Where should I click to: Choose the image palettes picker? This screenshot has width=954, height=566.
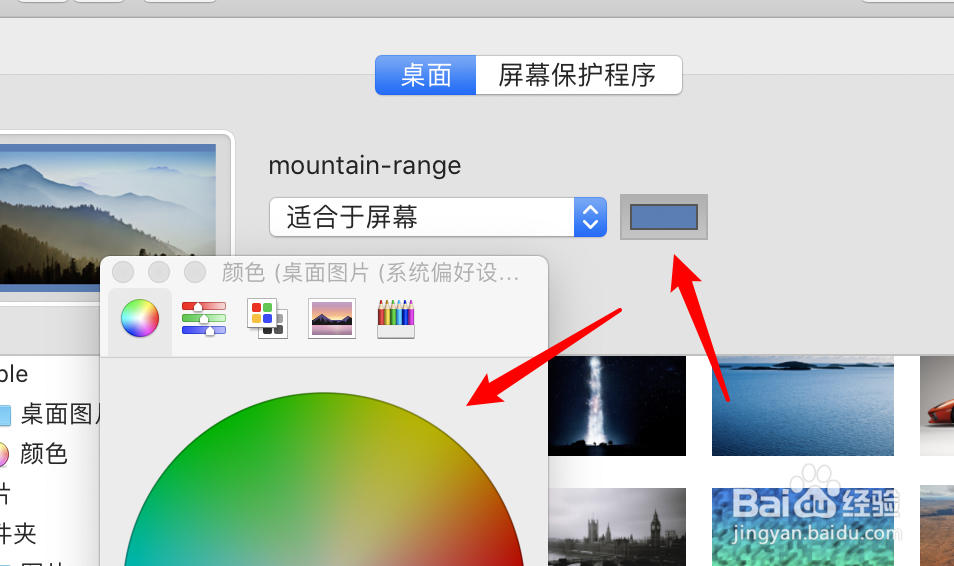pos(332,318)
